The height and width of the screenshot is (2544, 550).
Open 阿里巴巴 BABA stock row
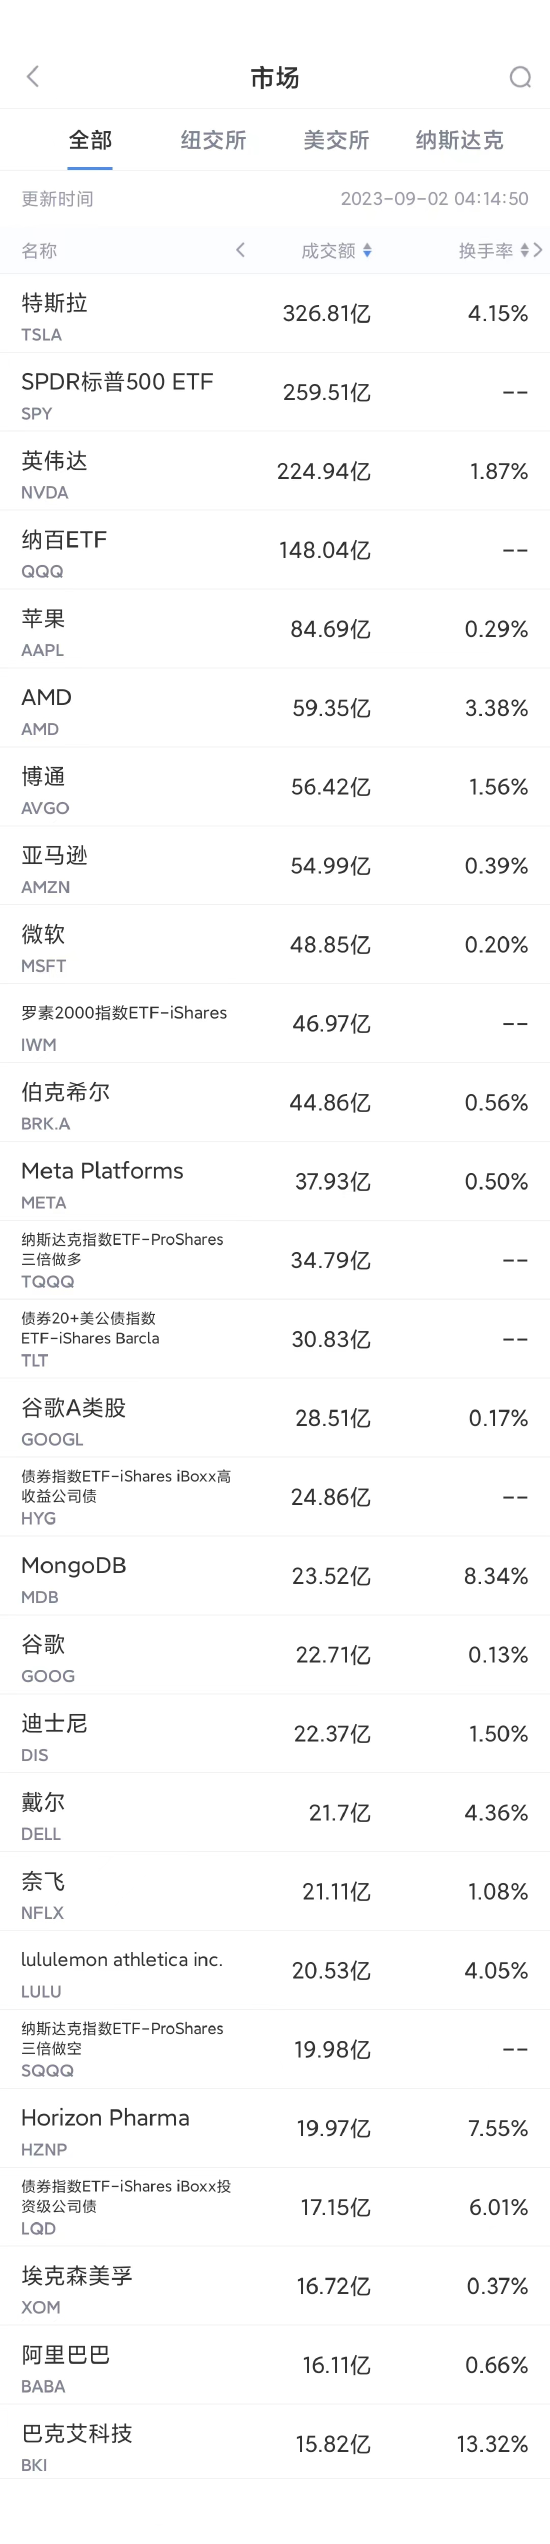tap(275, 2366)
